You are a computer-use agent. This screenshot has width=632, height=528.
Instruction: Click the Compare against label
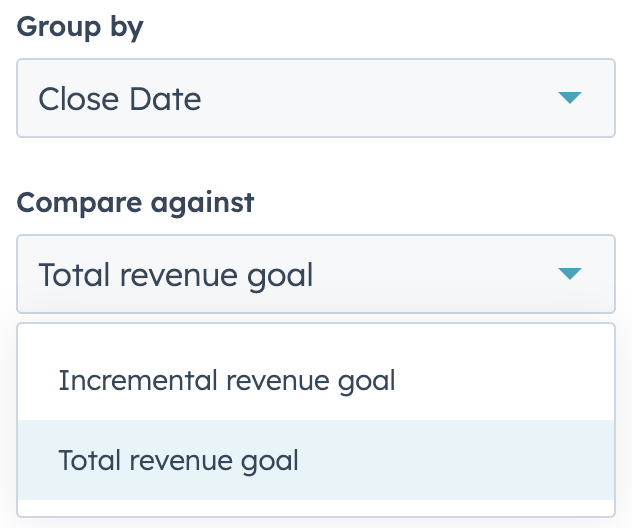135,203
